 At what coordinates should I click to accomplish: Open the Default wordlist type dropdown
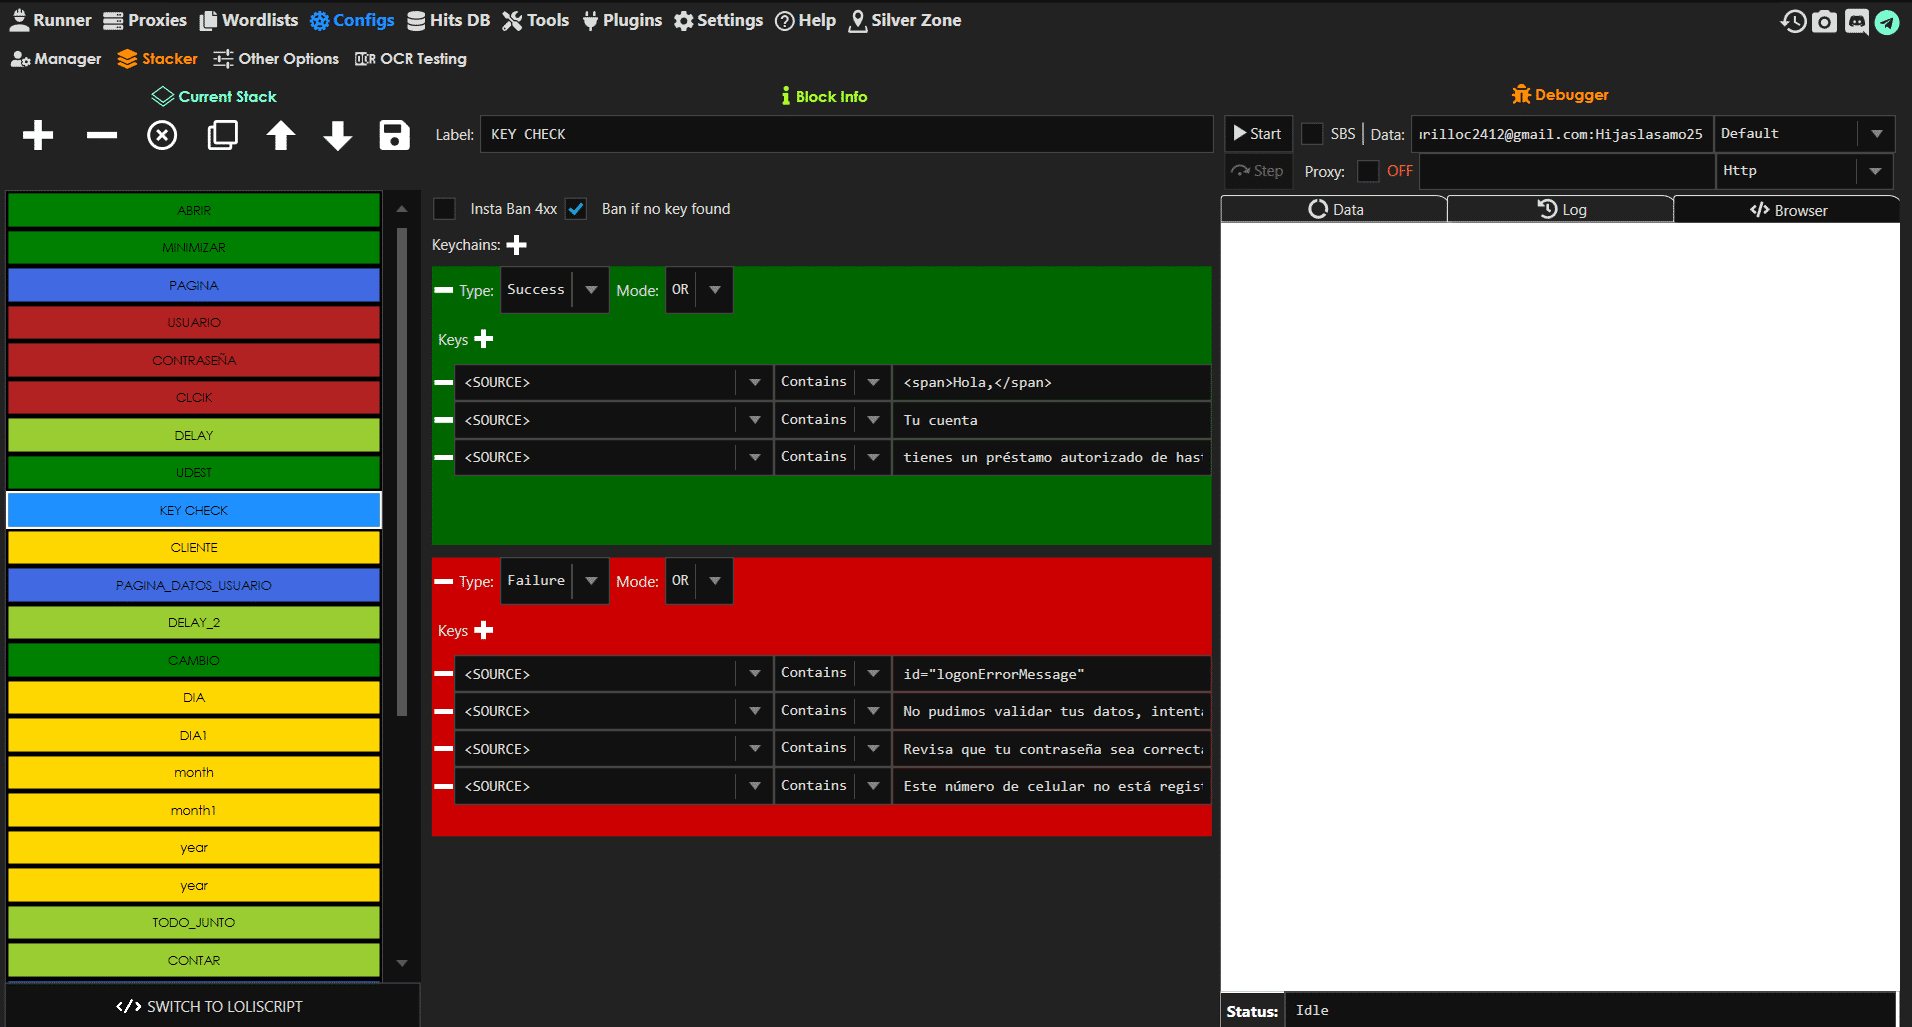[1804, 134]
